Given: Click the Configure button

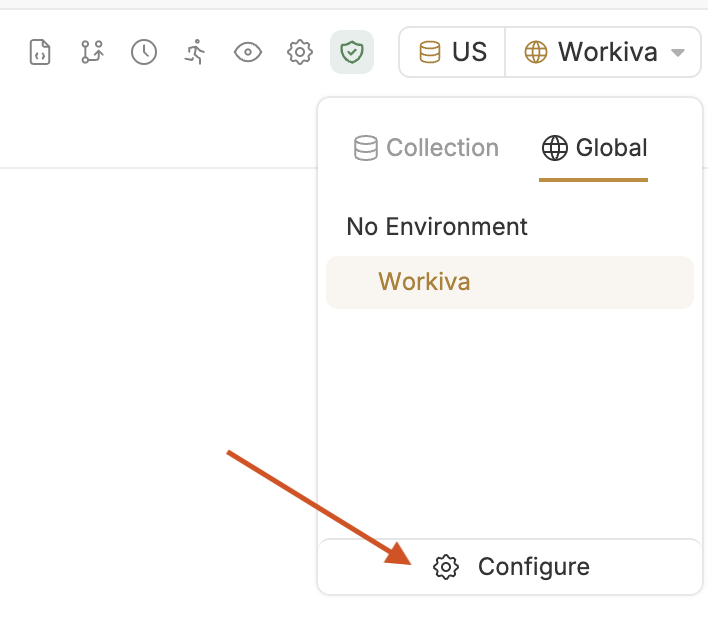Looking at the screenshot, I should pos(510,567).
